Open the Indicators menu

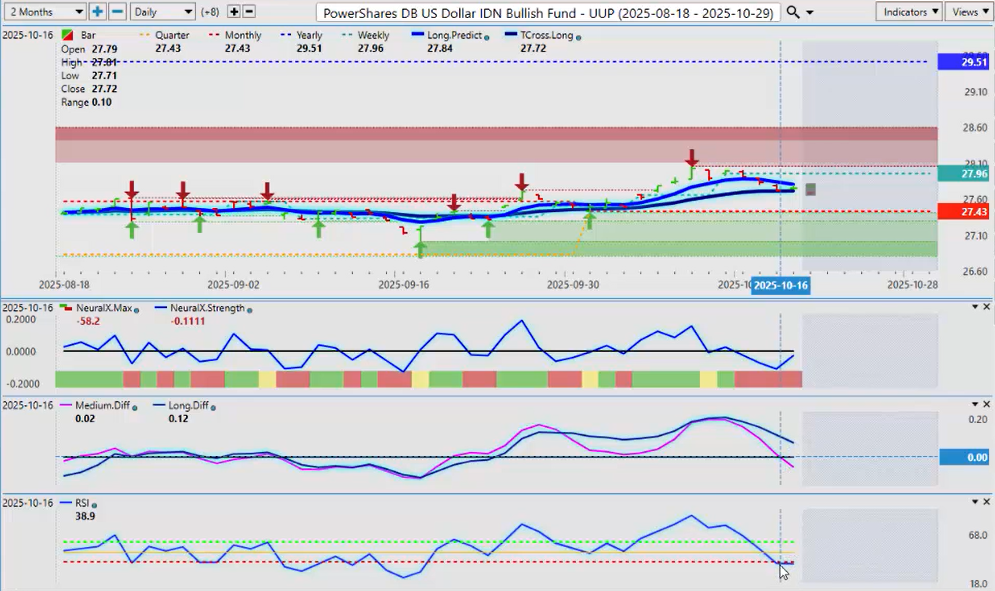point(908,11)
